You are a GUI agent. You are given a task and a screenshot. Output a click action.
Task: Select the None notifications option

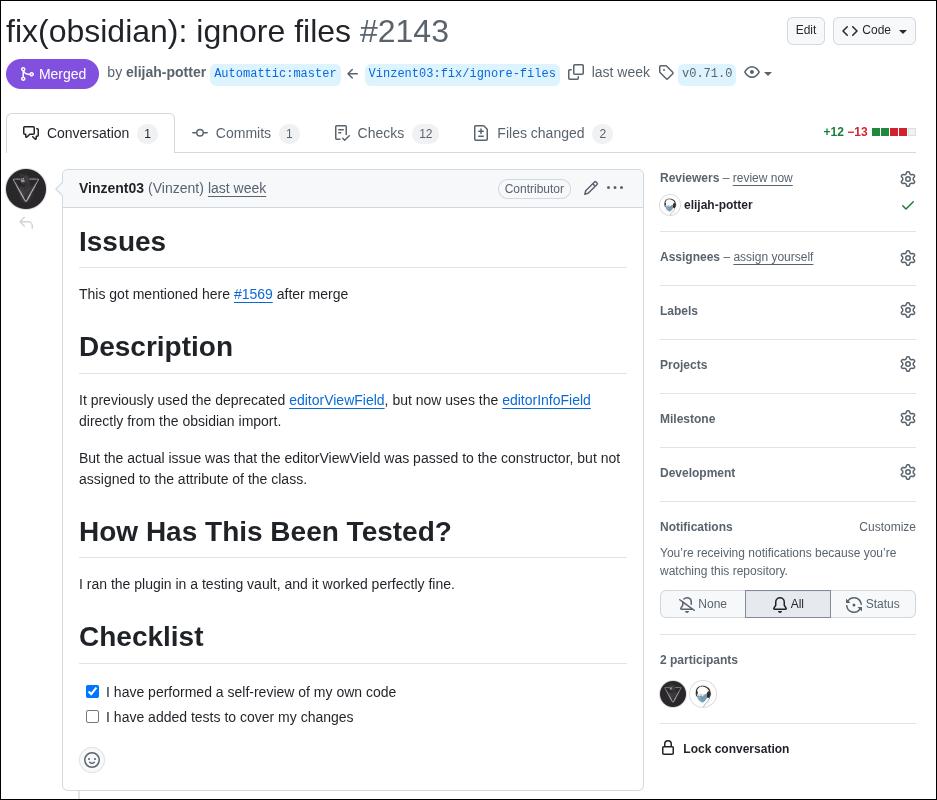pos(702,604)
